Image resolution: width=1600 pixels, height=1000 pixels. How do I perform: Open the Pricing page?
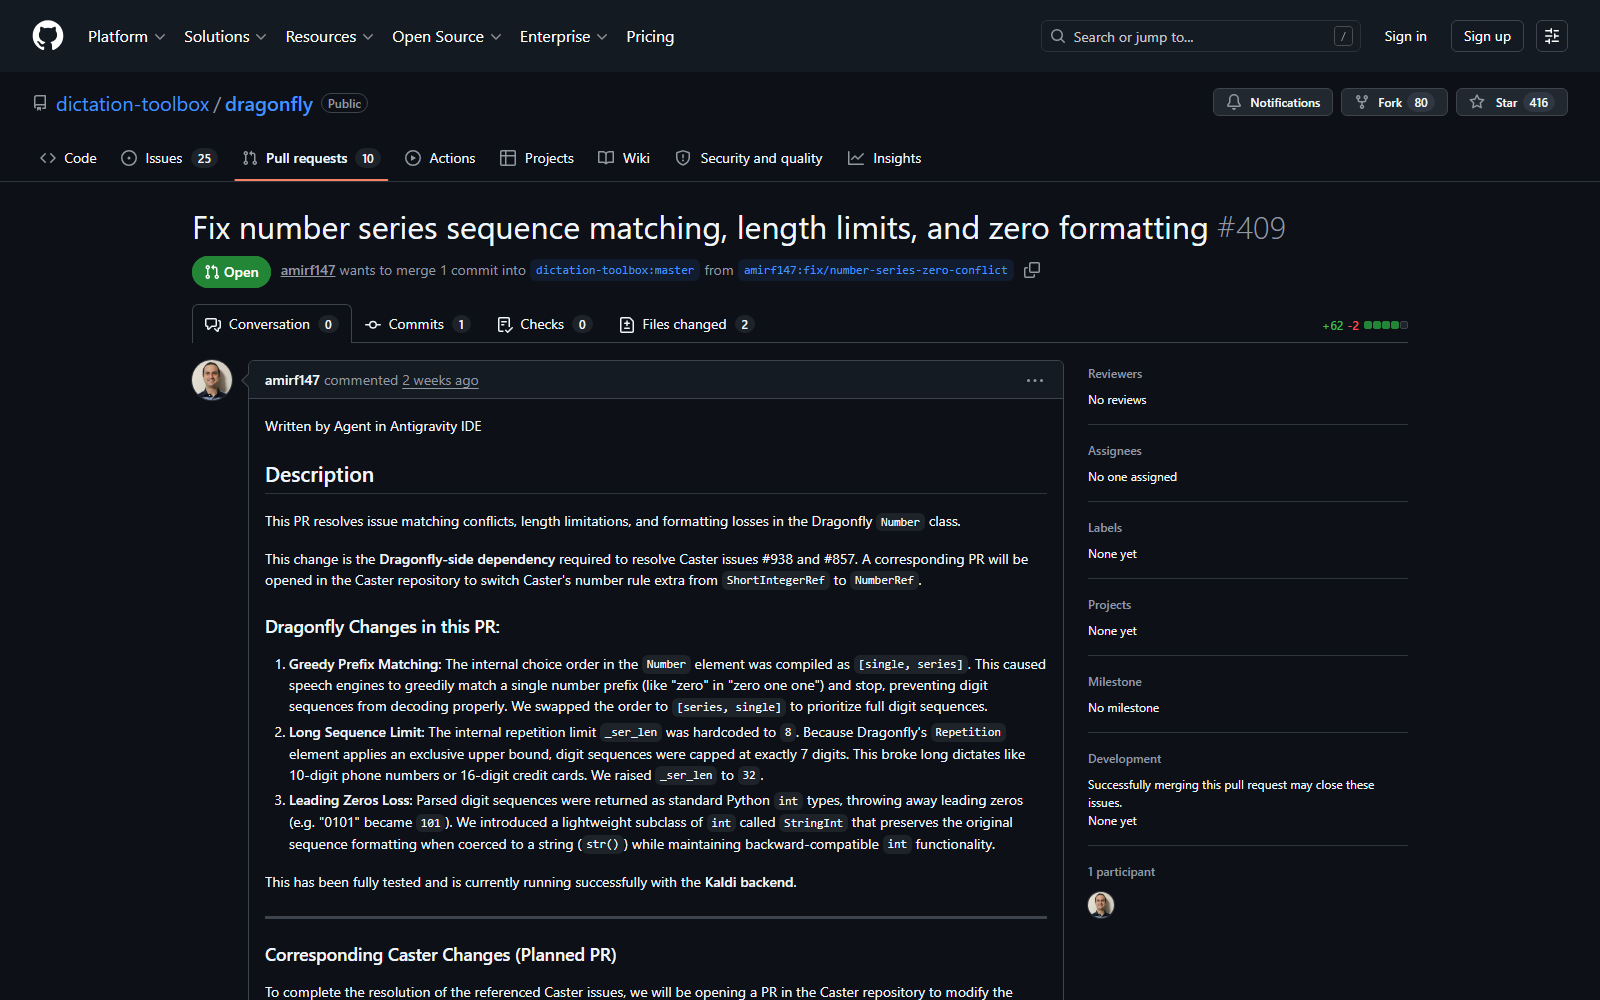[650, 36]
